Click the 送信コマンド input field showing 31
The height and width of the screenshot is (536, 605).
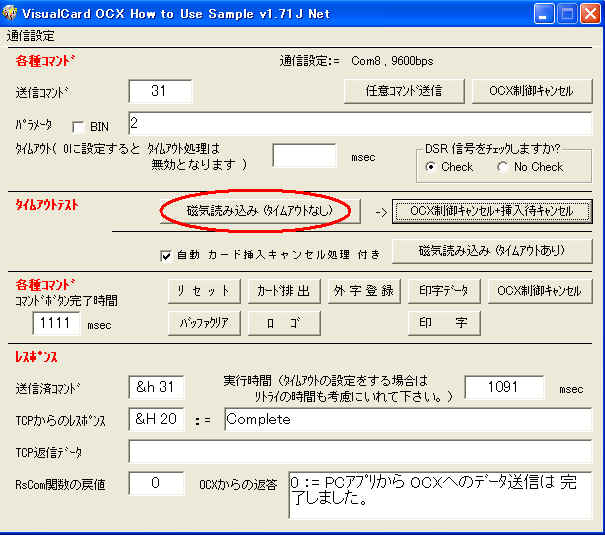[161, 91]
